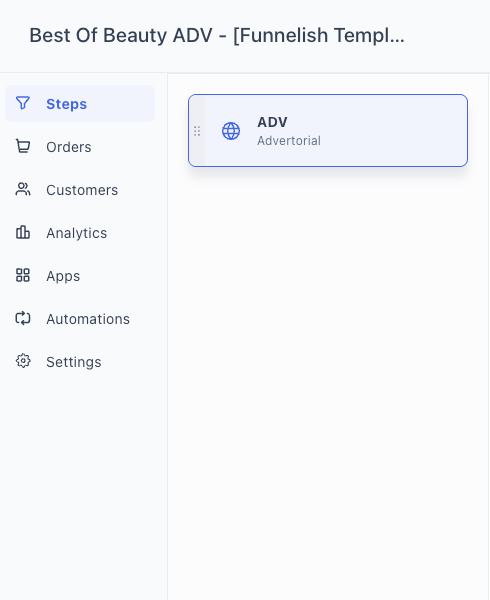
Task: Open the Customers list
Action: pos(80,190)
